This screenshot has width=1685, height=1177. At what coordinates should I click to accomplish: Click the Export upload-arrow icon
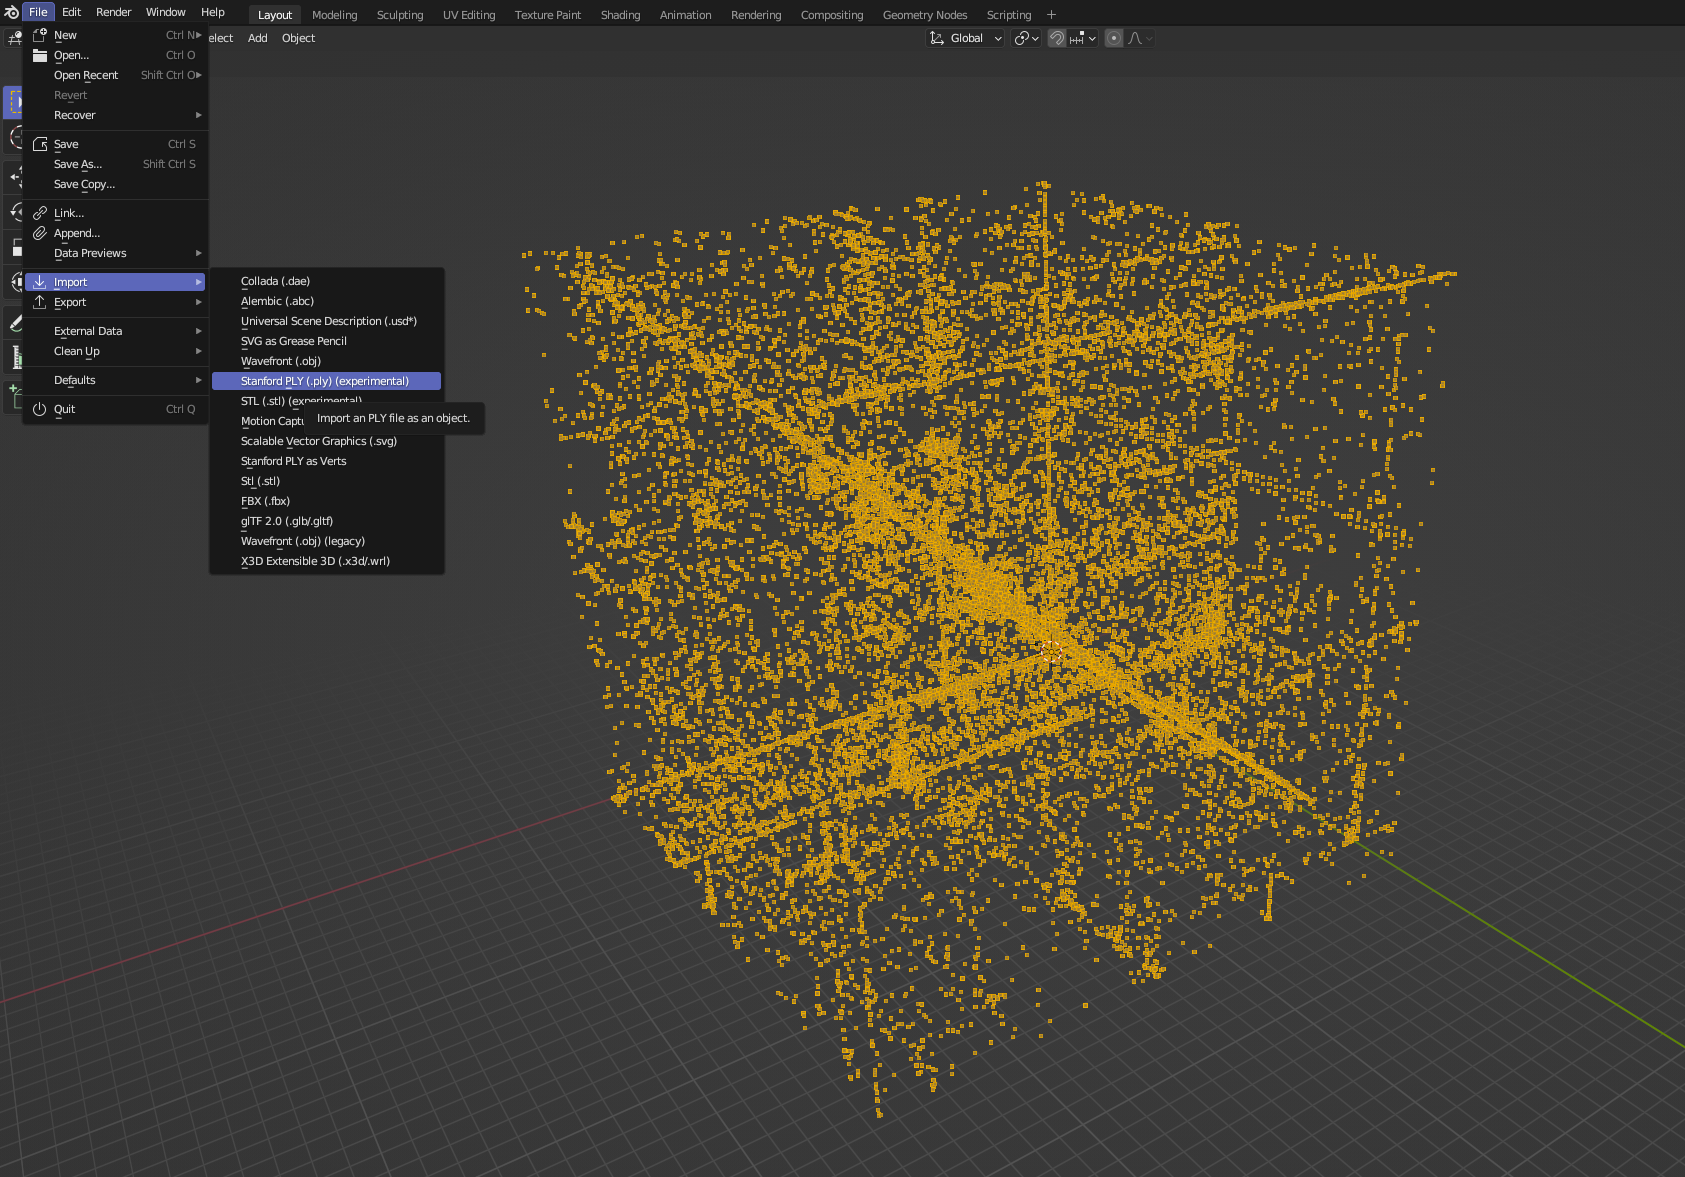(40, 302)
